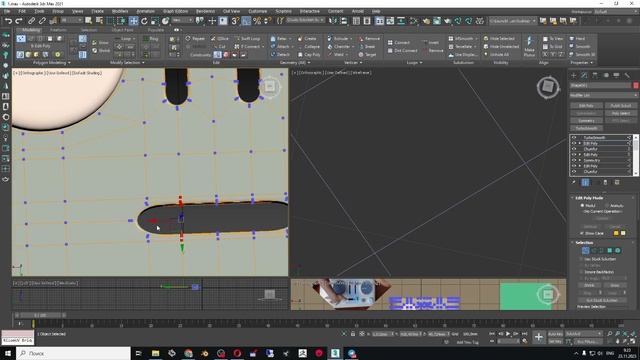
Task: Activate vertex sub-object level in ribbon
Action: point(21,38)
